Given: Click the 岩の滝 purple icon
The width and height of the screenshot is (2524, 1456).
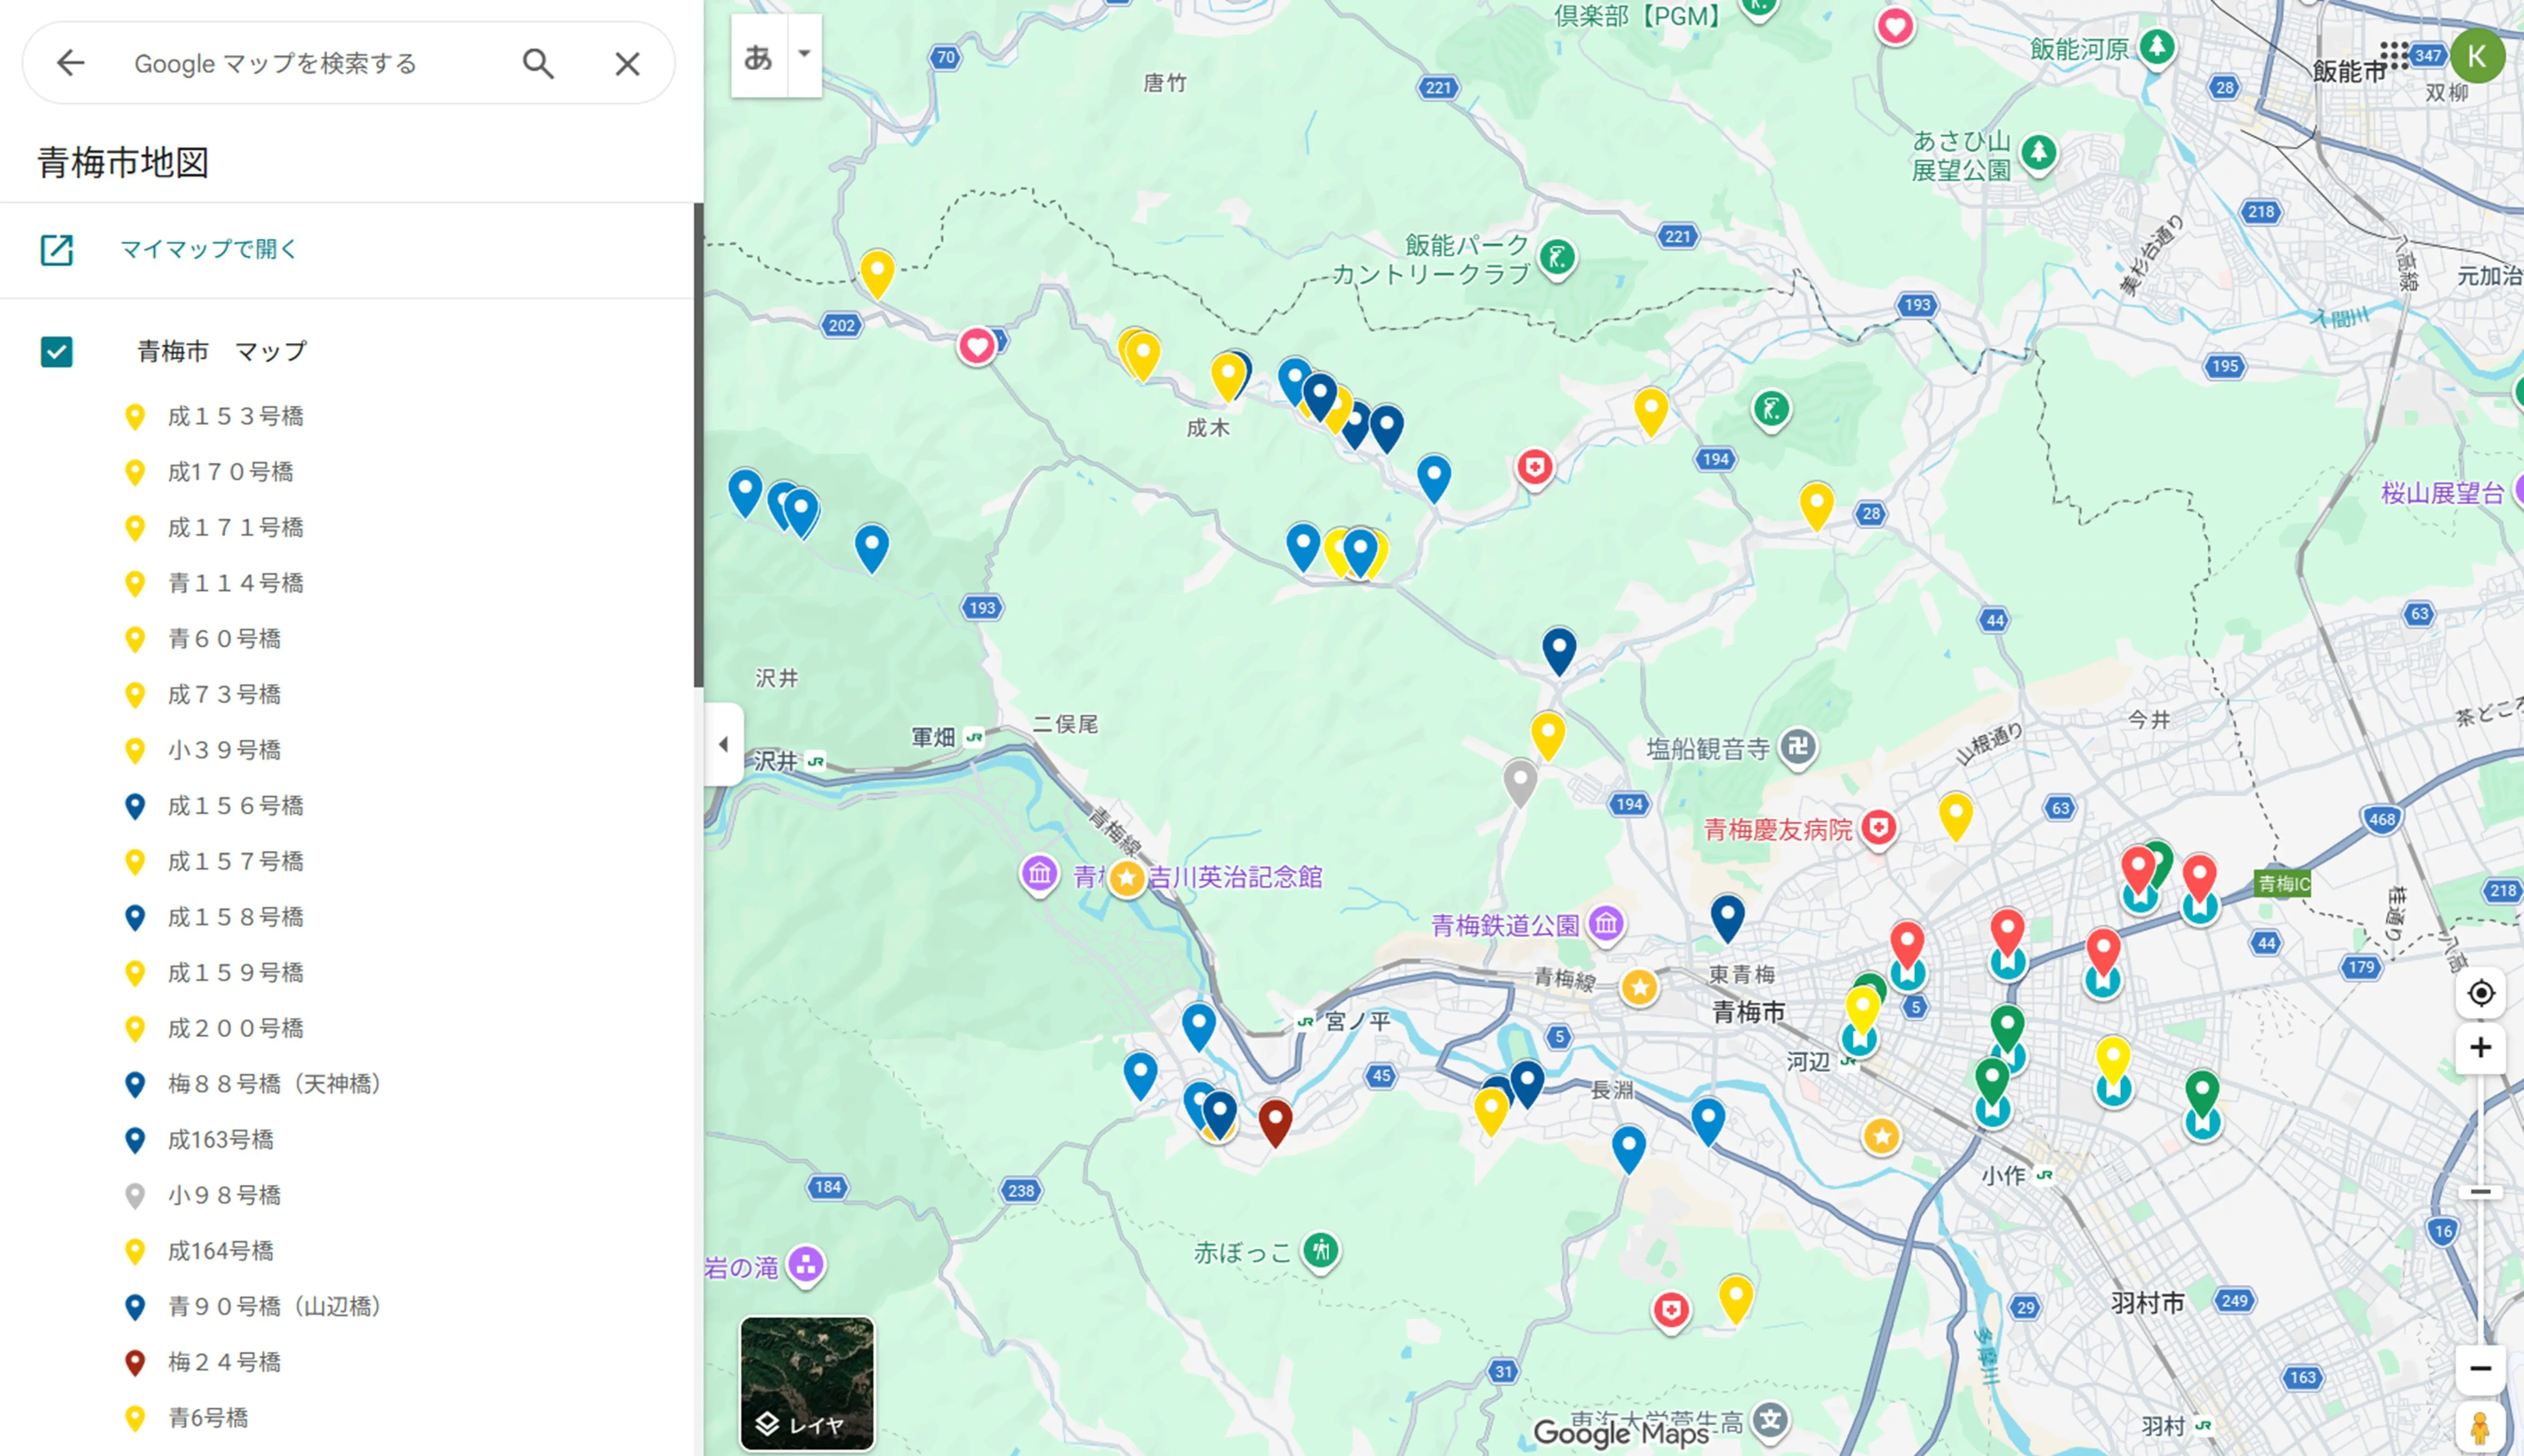Looking at the screenshot, I should [x=806, y=1265].
